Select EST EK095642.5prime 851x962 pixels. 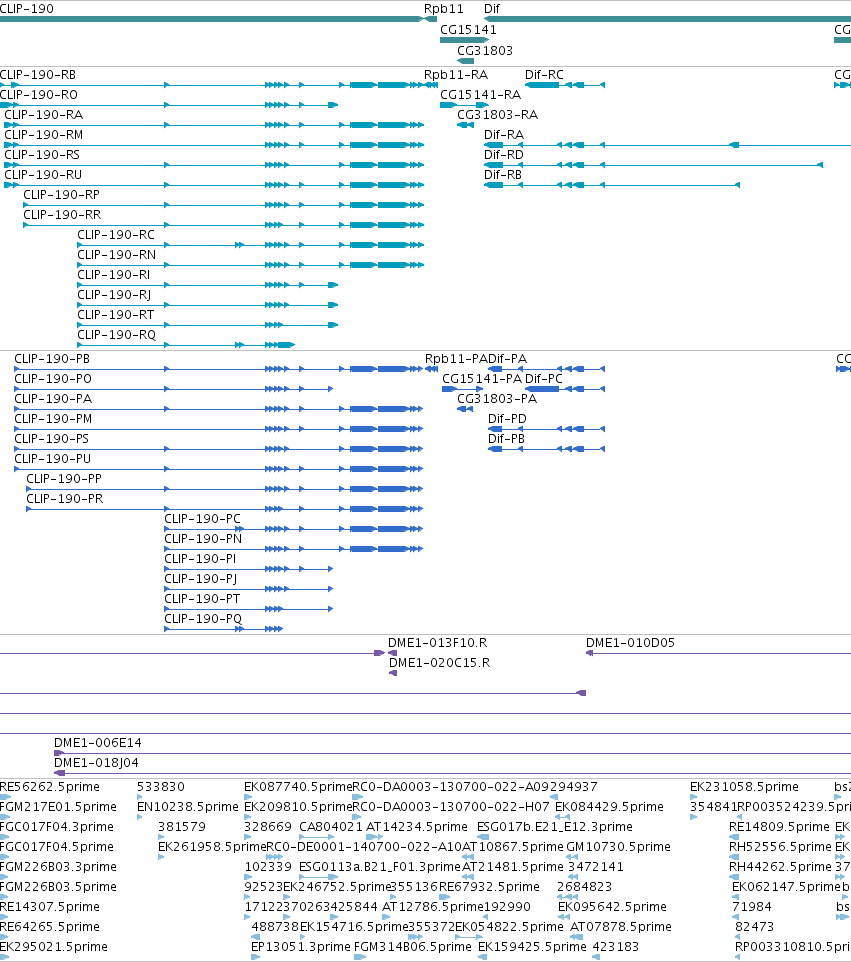pyautogui.click(x=612, y=907)
